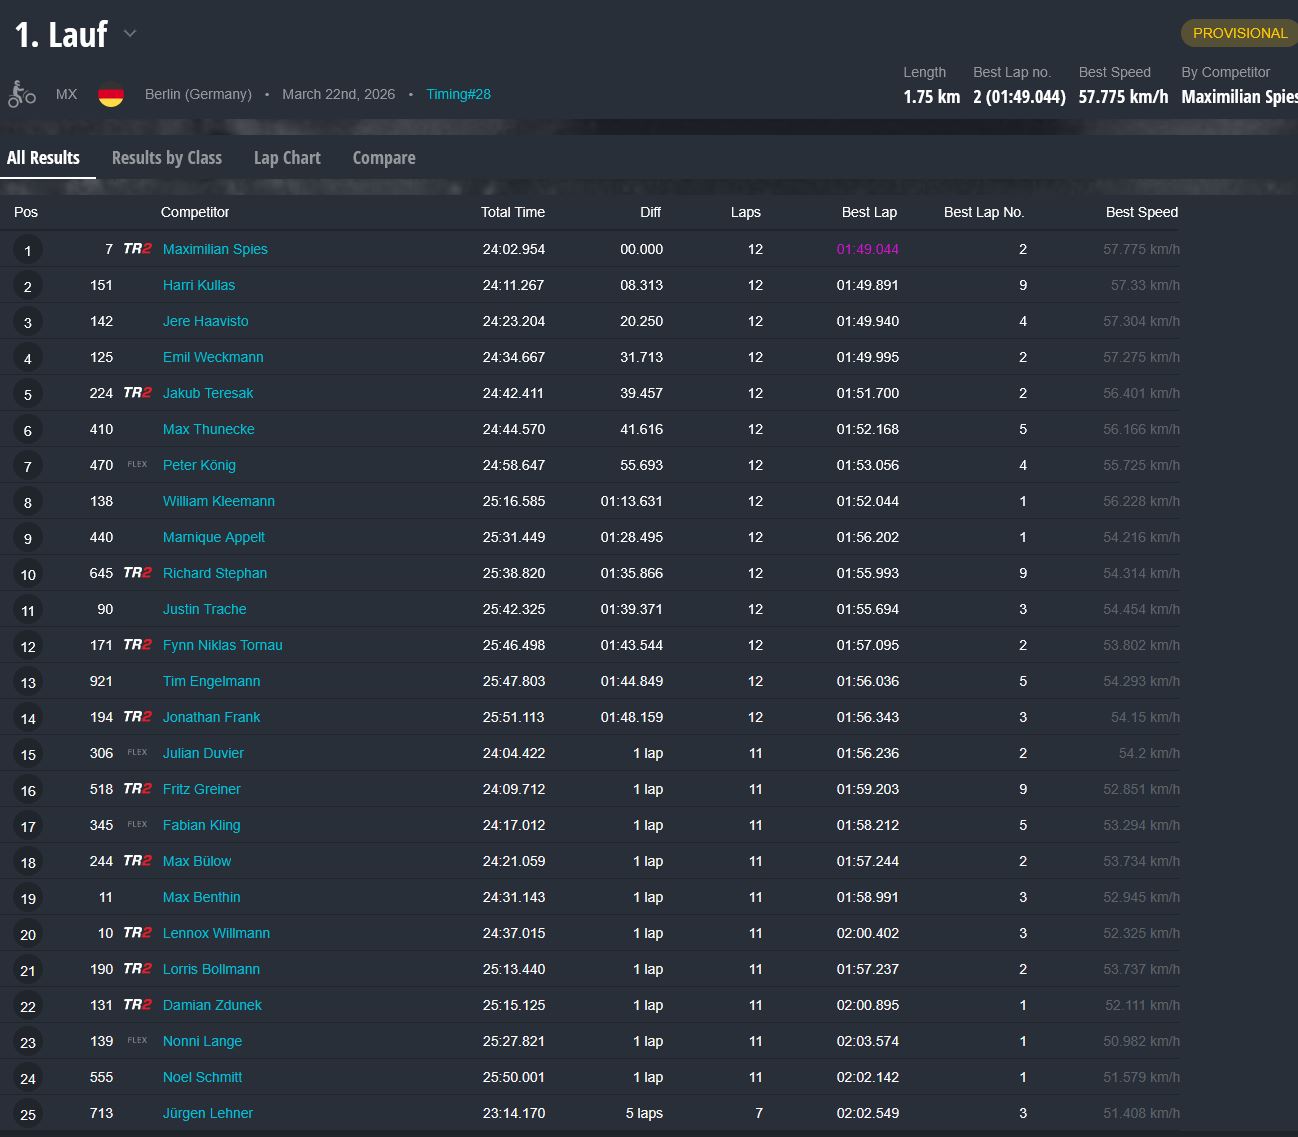Select the Compare tab
Viewport: 1298px width, 1137px height.
pos(384,158)
